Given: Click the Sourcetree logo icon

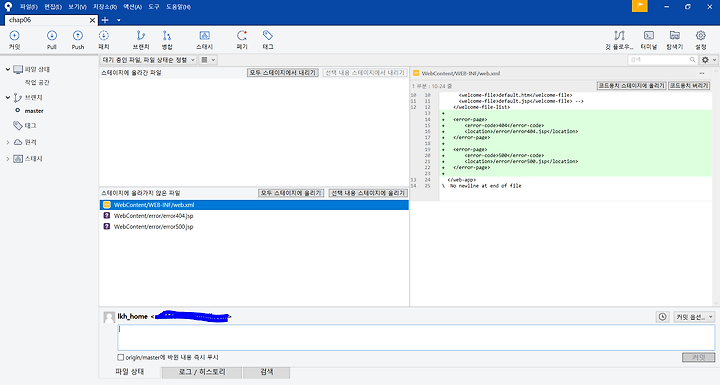Looking at the screenshot, I should [x=8, y=6].
